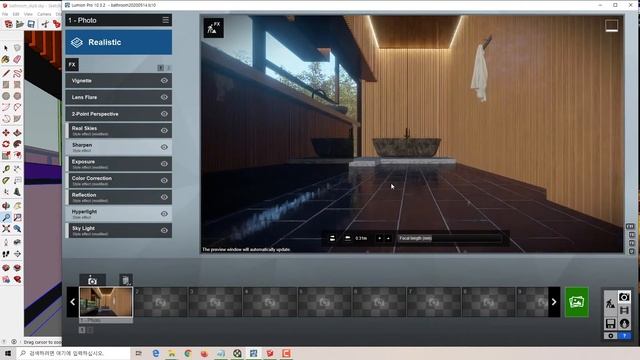Click the FX add effect button above list

click(x=72, y=64)
